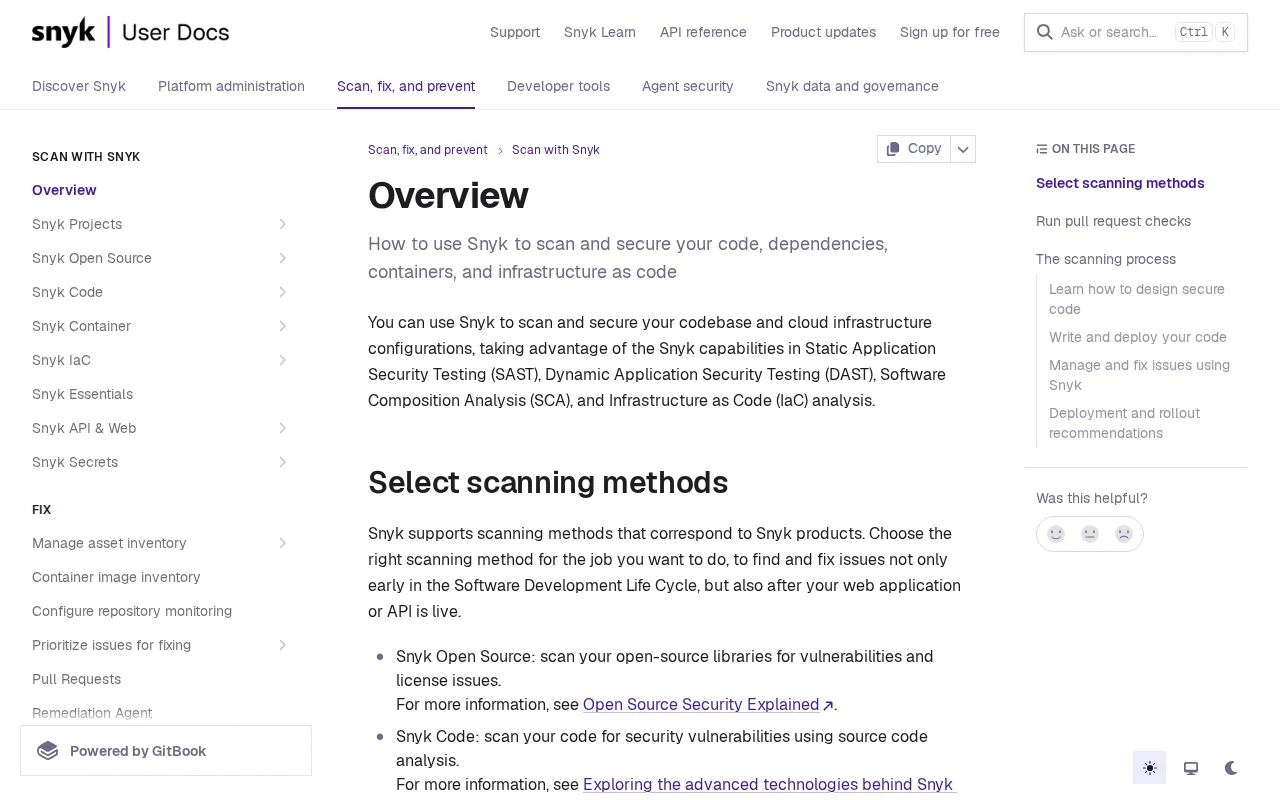Open Configure repository monitoring page
This screenshot has width=1280, height=800.
[132, 611]
